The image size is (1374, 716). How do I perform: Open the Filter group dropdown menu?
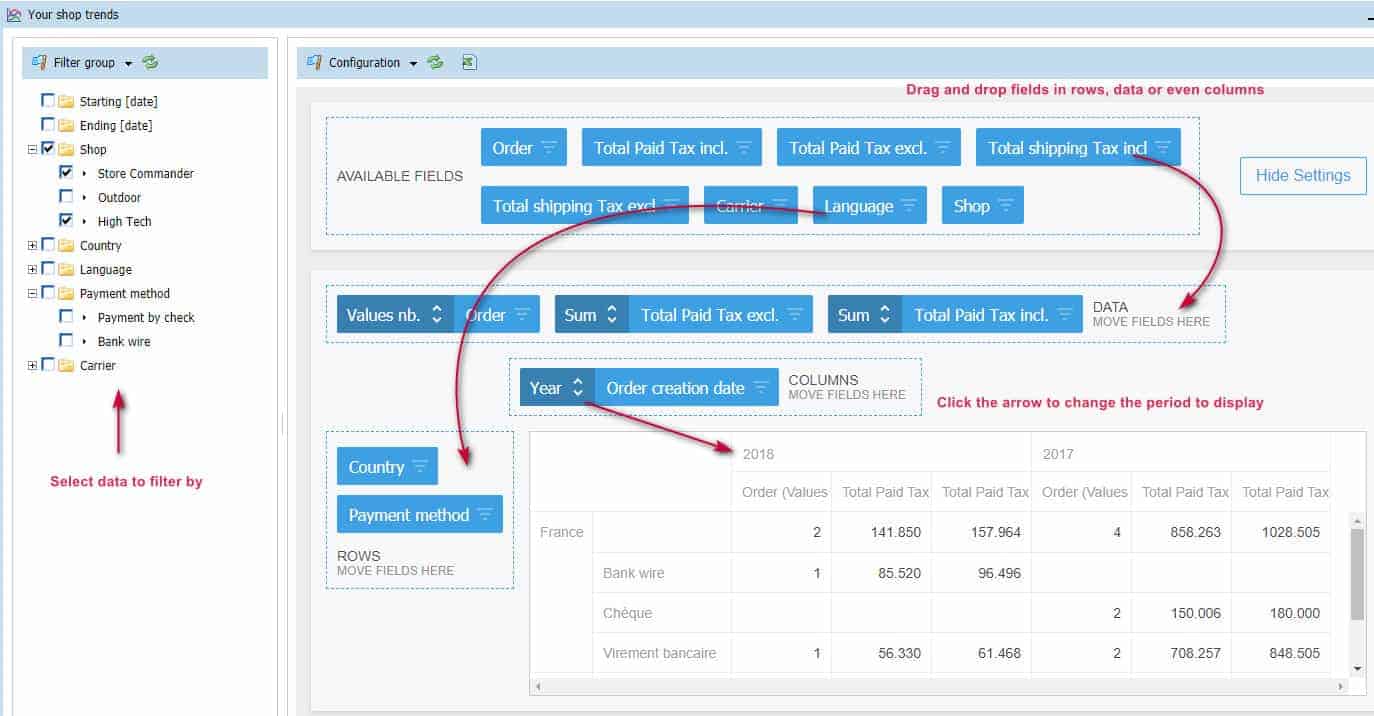pyautogui.click(x=128, y=63)
